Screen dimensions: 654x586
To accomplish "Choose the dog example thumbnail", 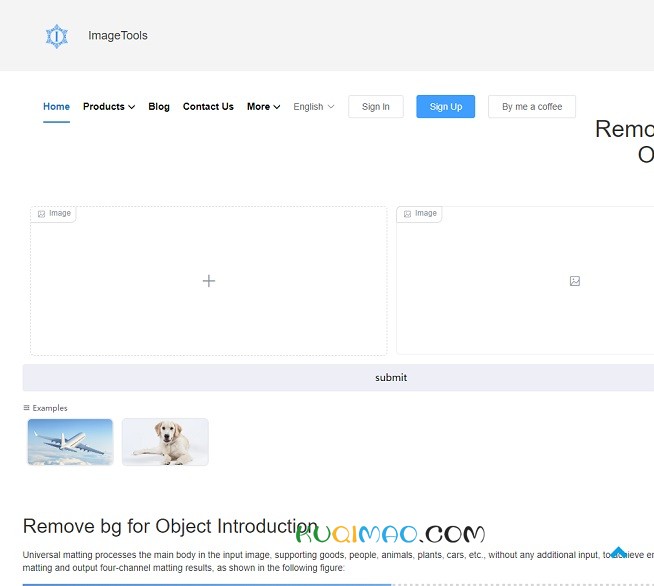I will coord(165,442).
